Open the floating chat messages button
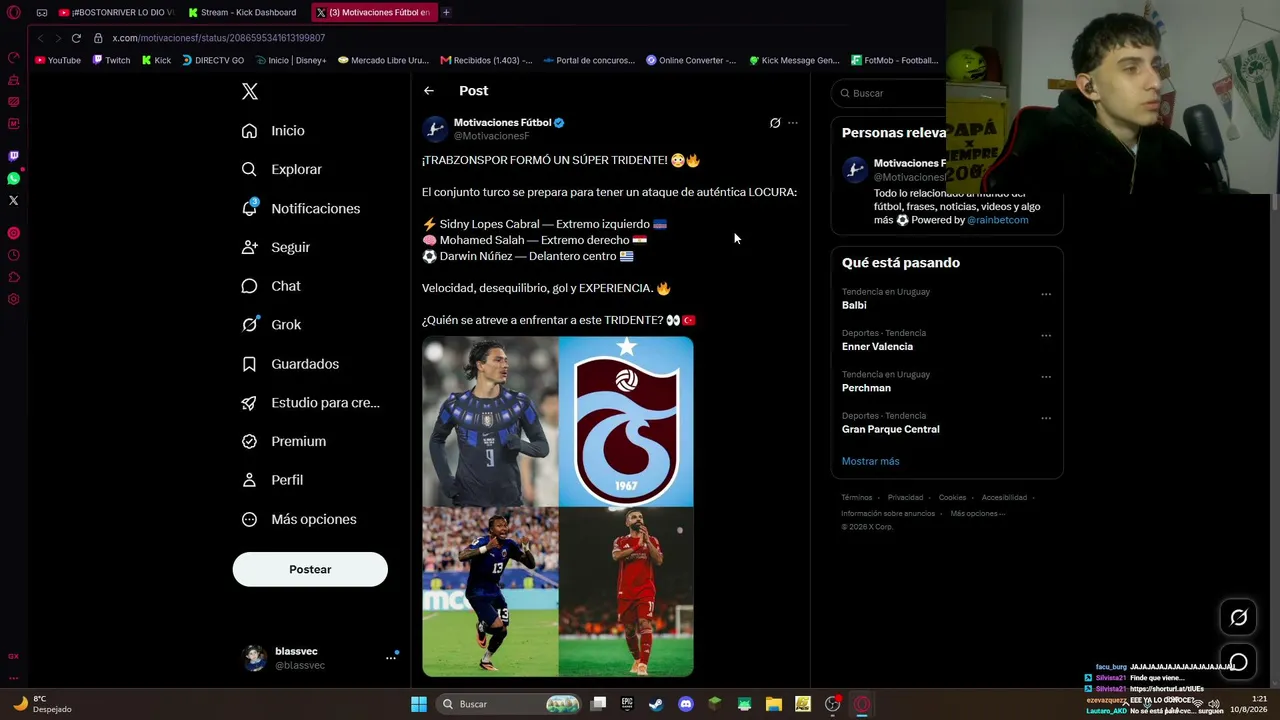1280x720 pixels. pyautogui.click(x=1238, y=662)
